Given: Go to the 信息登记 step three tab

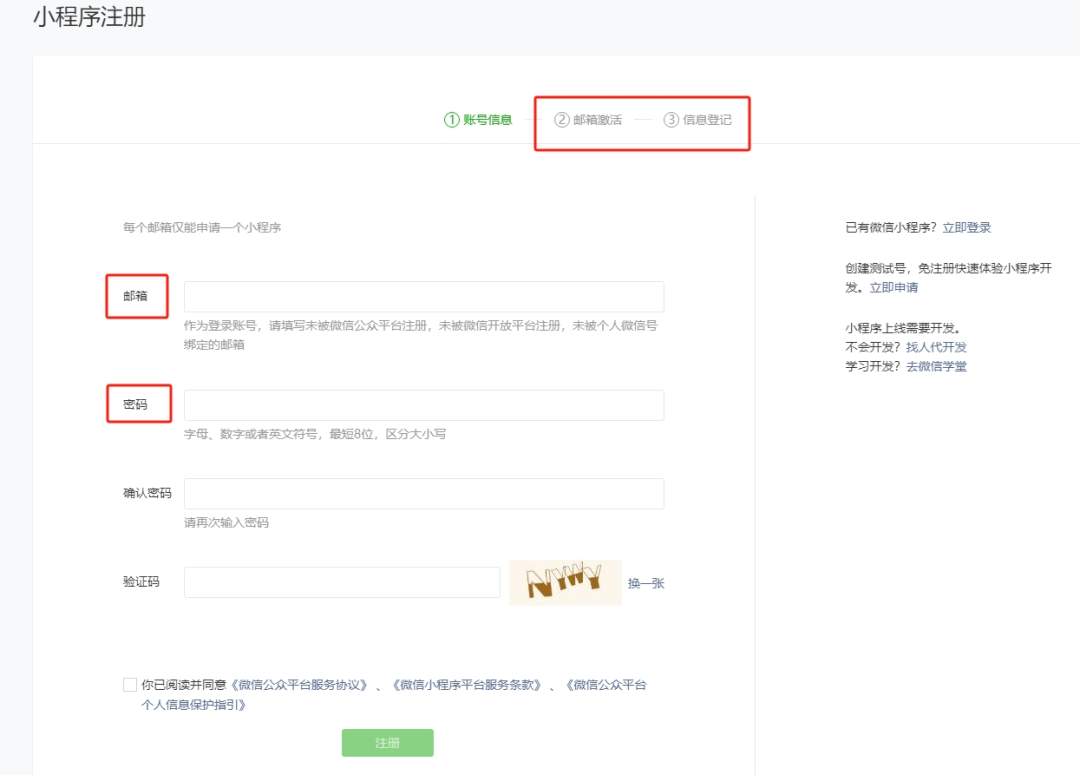Looking at the screenshot, I should (698, 120).
